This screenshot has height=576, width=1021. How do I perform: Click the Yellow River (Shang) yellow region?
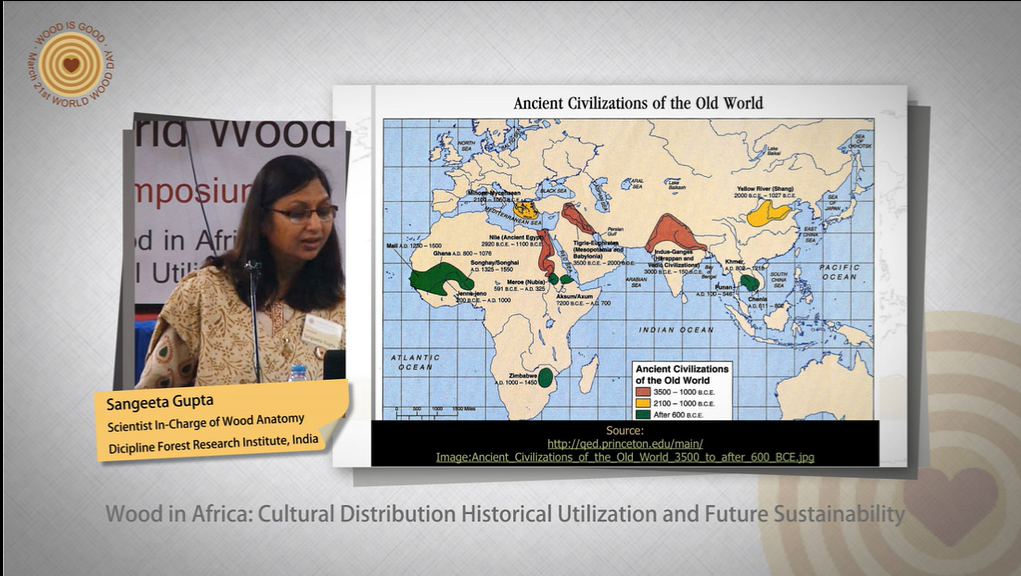(x=772, y=211)
